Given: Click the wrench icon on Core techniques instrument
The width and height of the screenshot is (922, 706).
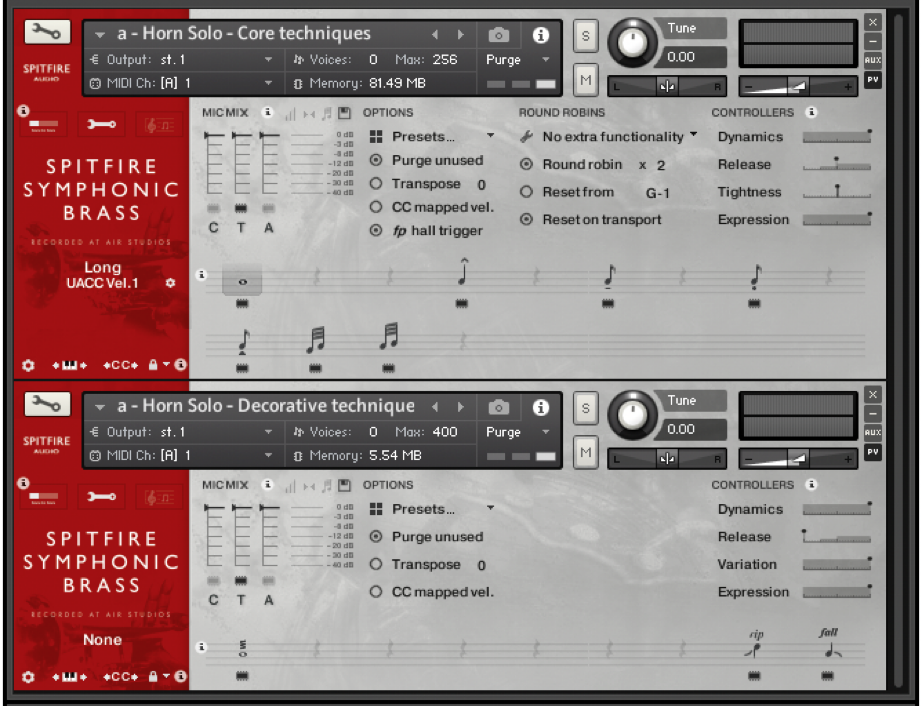Looking at the screenshot, I should (x=47, y=32).
